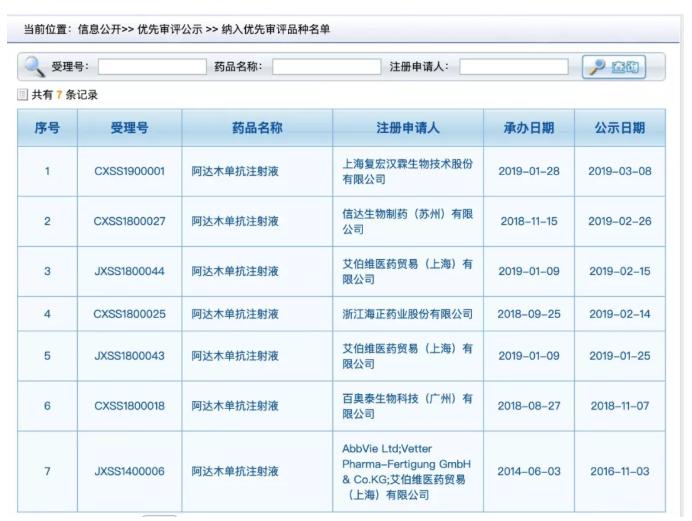
Task: Click the 查询 search button
Action: click(x=613, y=67)
